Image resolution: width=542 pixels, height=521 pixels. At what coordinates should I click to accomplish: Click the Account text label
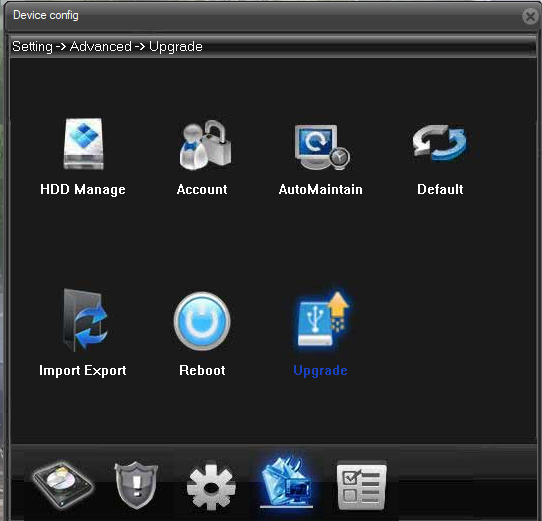[x=202, y=189]
